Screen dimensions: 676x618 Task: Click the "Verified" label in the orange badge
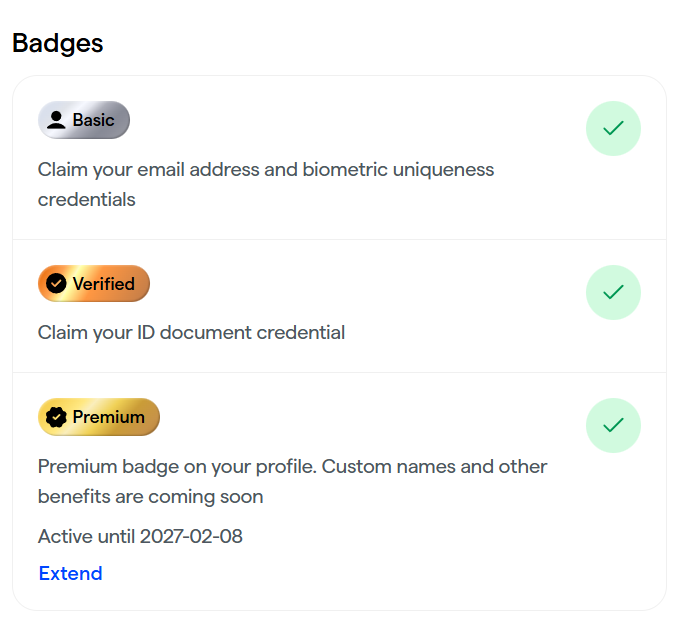[103, 284]
